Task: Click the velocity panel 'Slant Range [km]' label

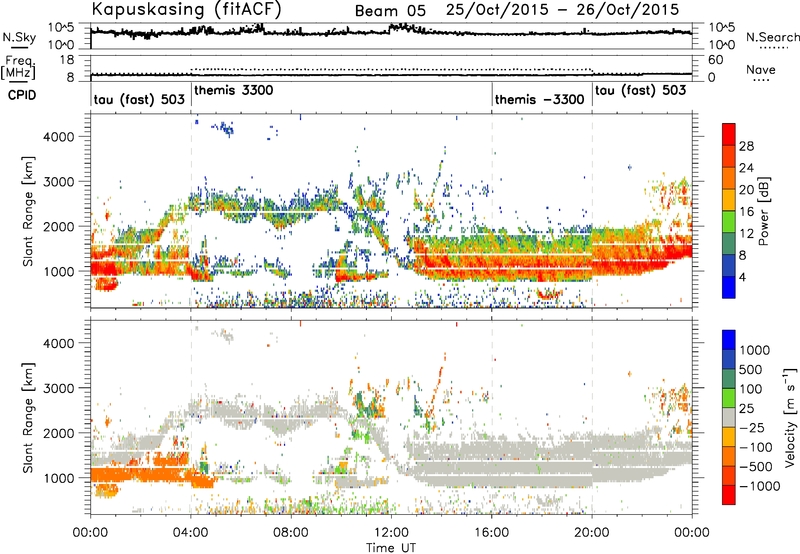Action: point(28,417)
